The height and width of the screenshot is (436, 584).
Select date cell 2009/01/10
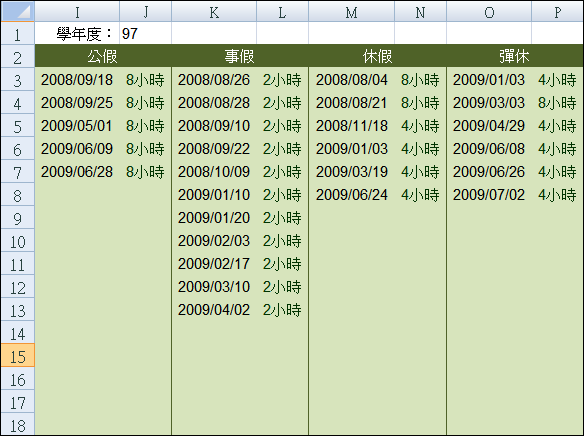coord(214,195)
